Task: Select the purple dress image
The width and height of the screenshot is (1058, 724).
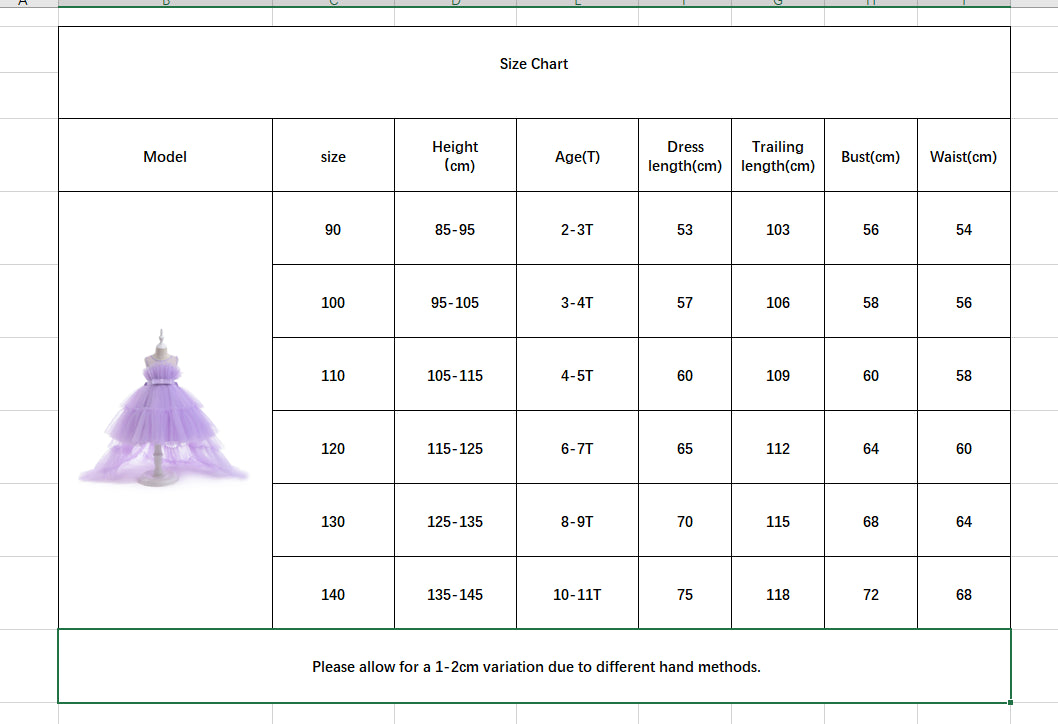Action: [164, 410]
